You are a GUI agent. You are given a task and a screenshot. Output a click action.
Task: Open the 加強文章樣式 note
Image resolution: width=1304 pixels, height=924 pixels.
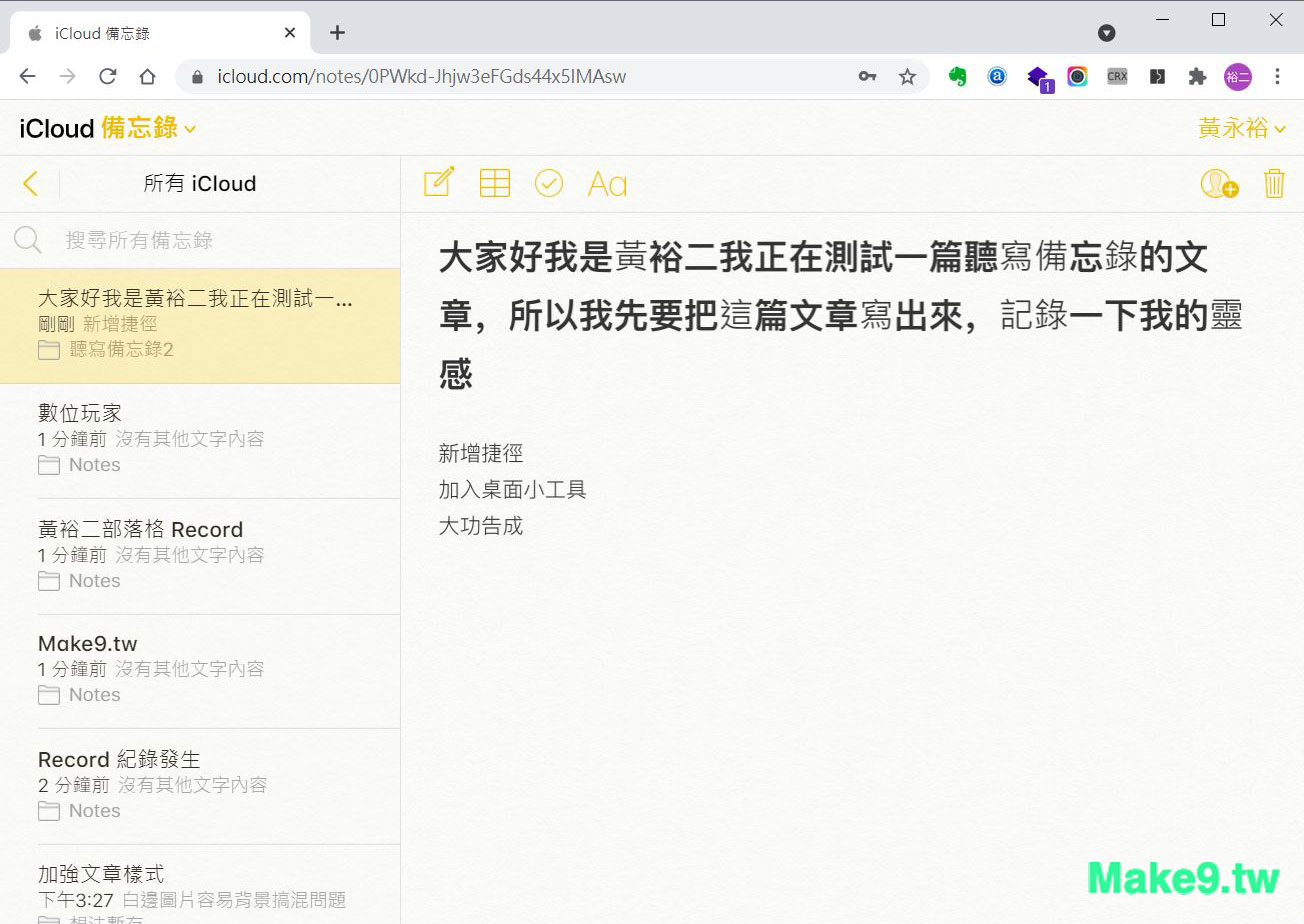coord(200,885)
